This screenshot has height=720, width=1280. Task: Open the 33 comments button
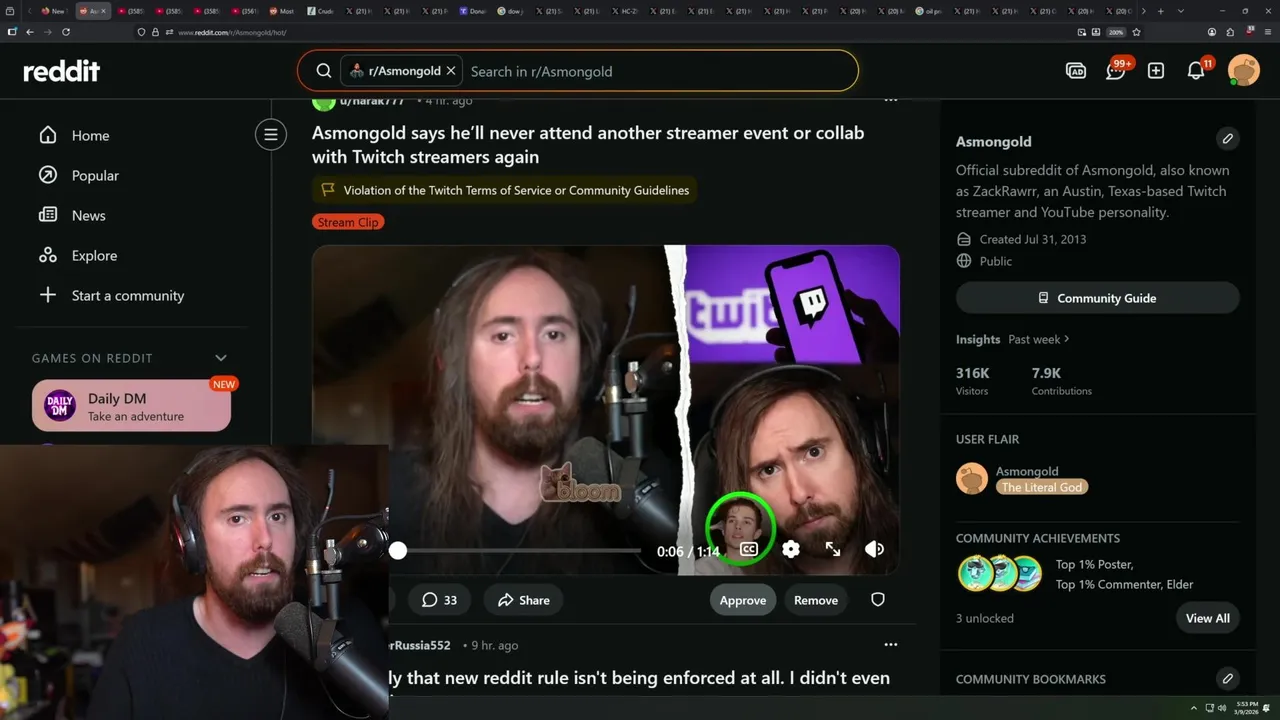439,600
